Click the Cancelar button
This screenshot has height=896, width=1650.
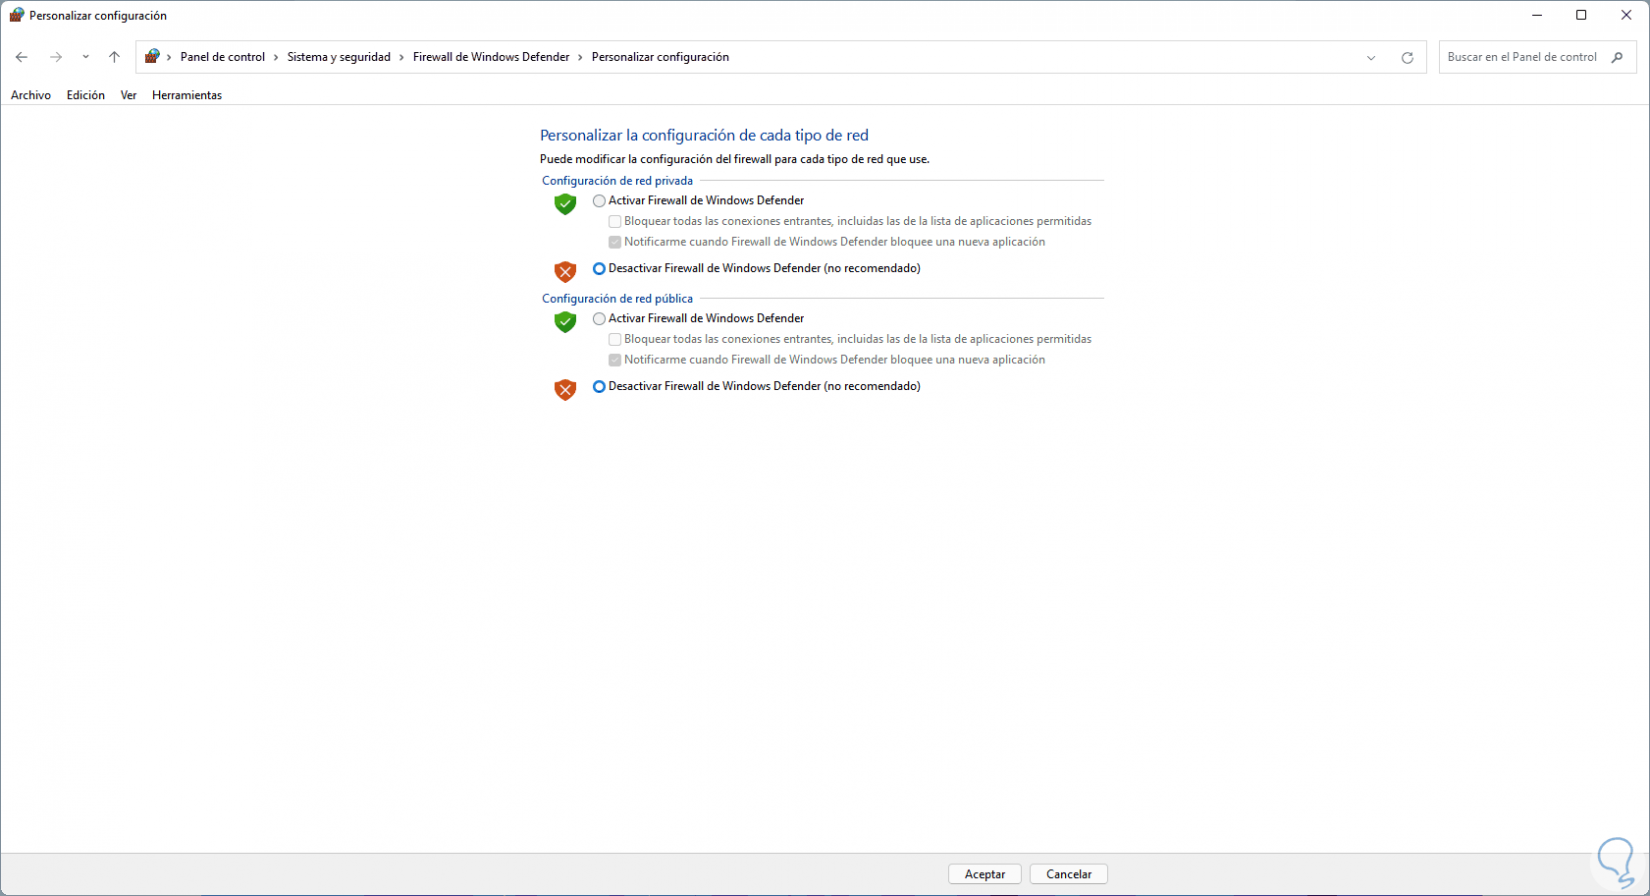(1069, 874)
